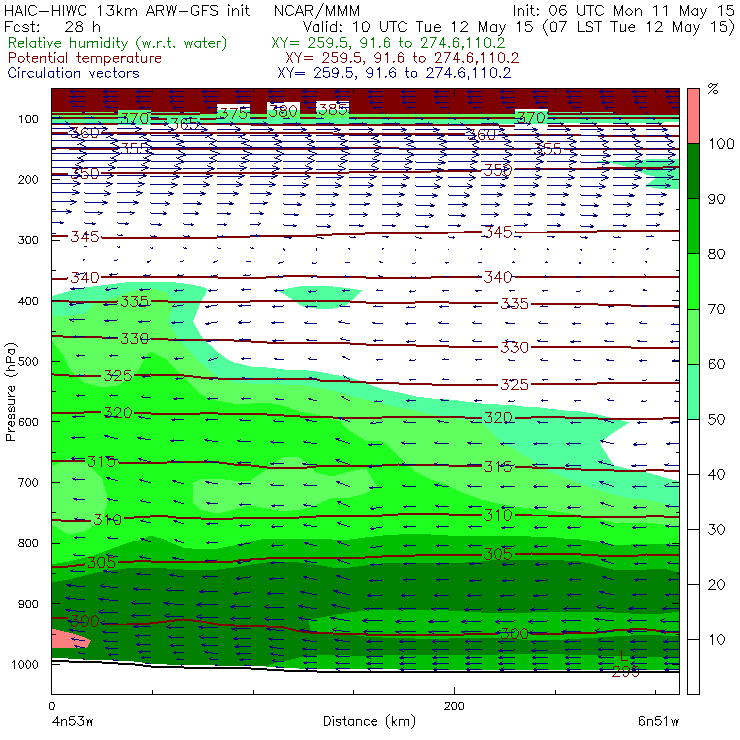Screen dimensions: 740x740
Task: Click the '1000' pressure axis tick label
Action: (25, 664)
